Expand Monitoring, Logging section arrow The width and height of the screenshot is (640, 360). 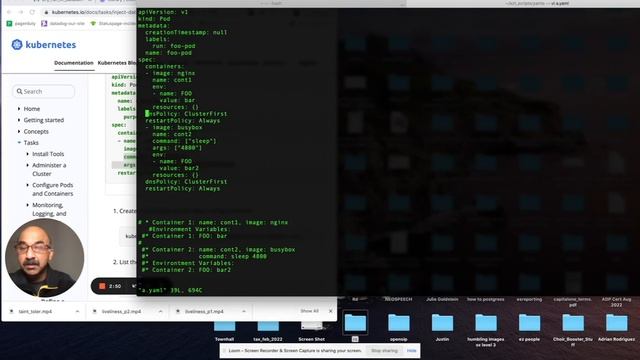pos(28,205)
